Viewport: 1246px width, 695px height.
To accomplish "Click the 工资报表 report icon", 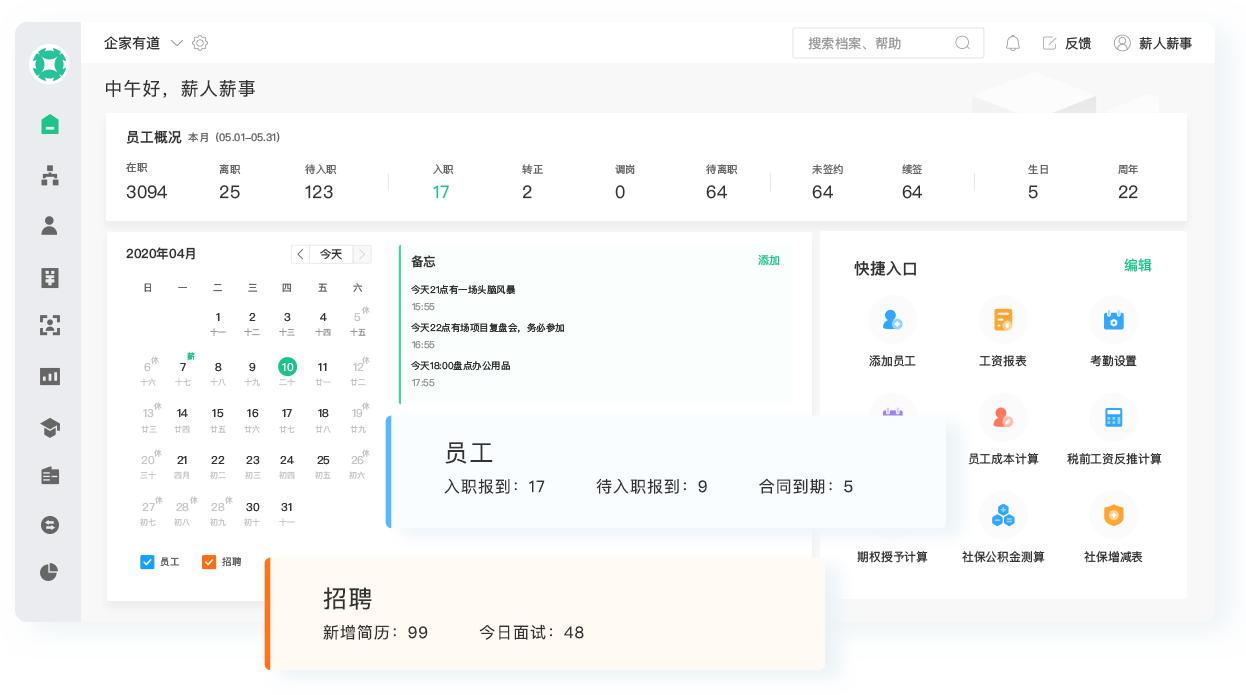I will (1003, 320).
